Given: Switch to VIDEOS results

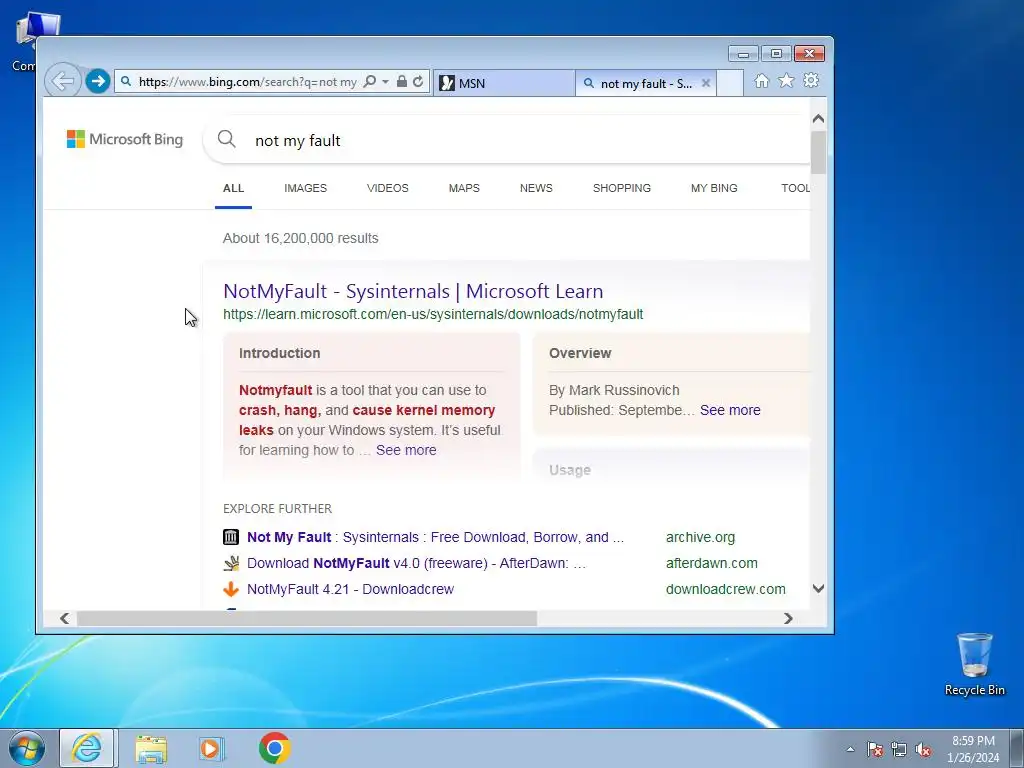Looking at the screenshot, I should 388,188.
